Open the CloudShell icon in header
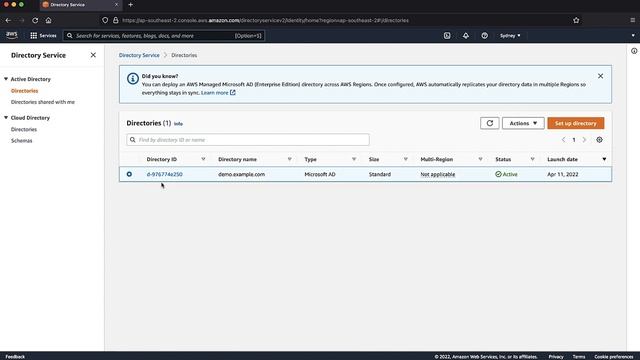 pyautogui.click(x=447, y=36)
